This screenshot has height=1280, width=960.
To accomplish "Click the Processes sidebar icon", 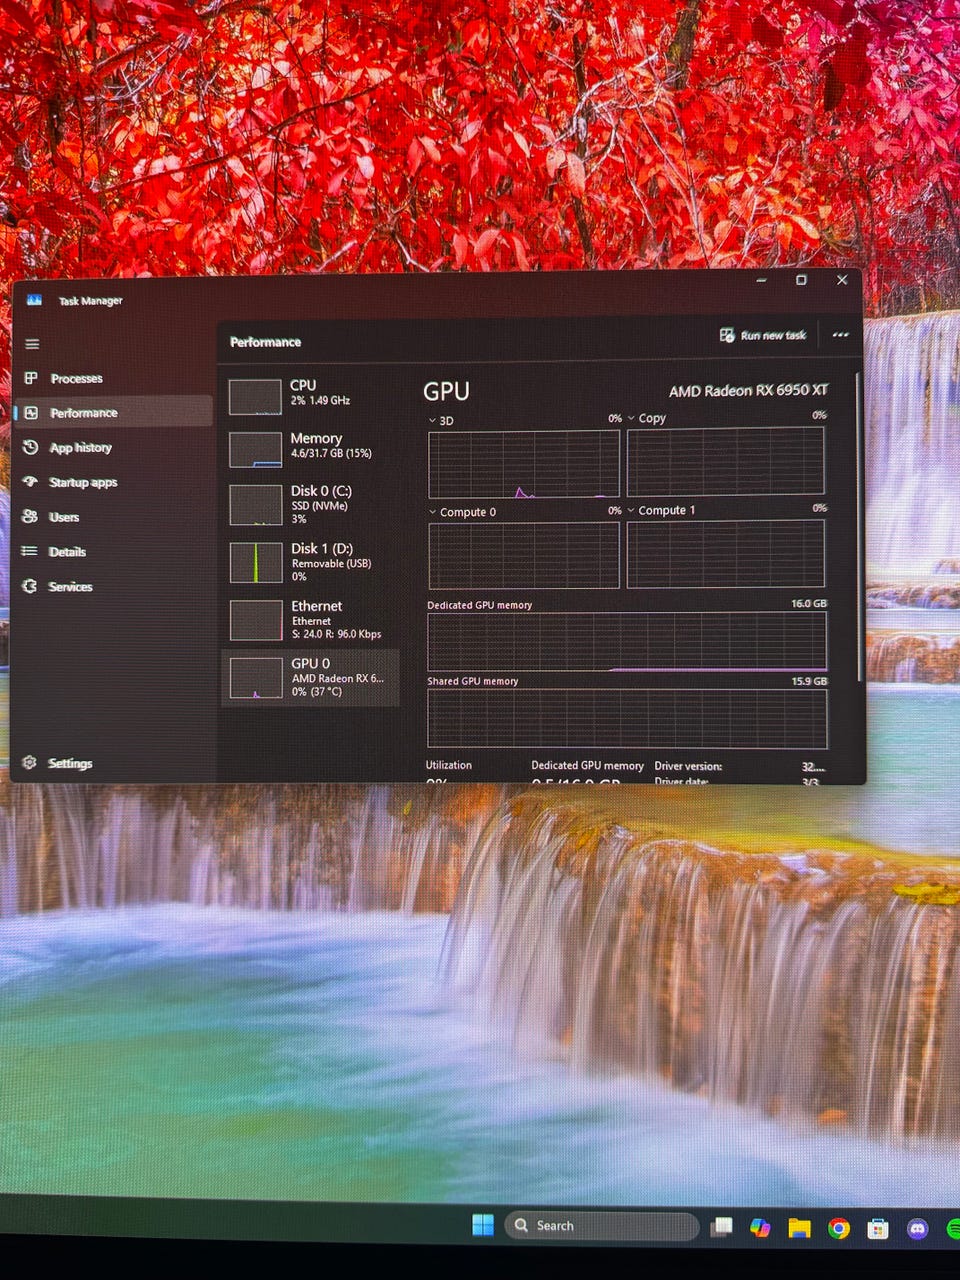I will tap(32, 378).
